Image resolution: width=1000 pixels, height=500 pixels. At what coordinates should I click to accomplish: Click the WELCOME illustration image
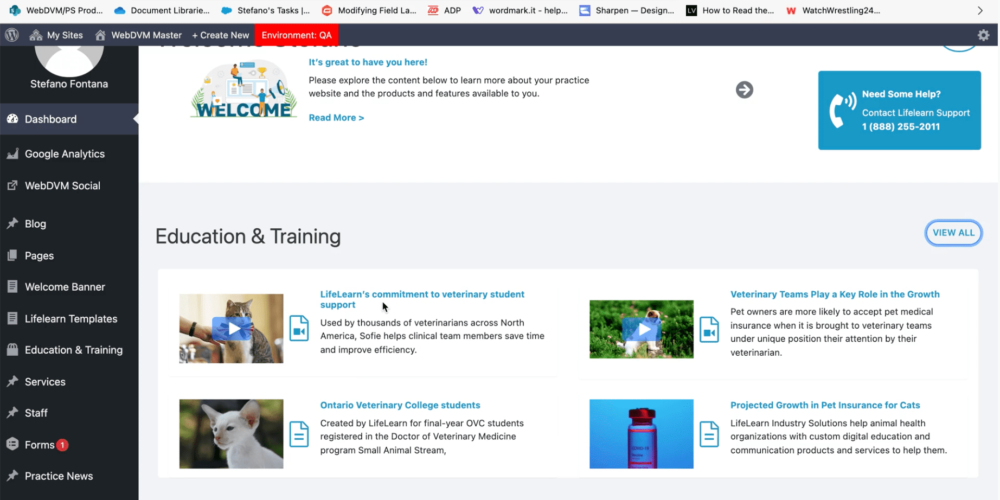[244, 89]
